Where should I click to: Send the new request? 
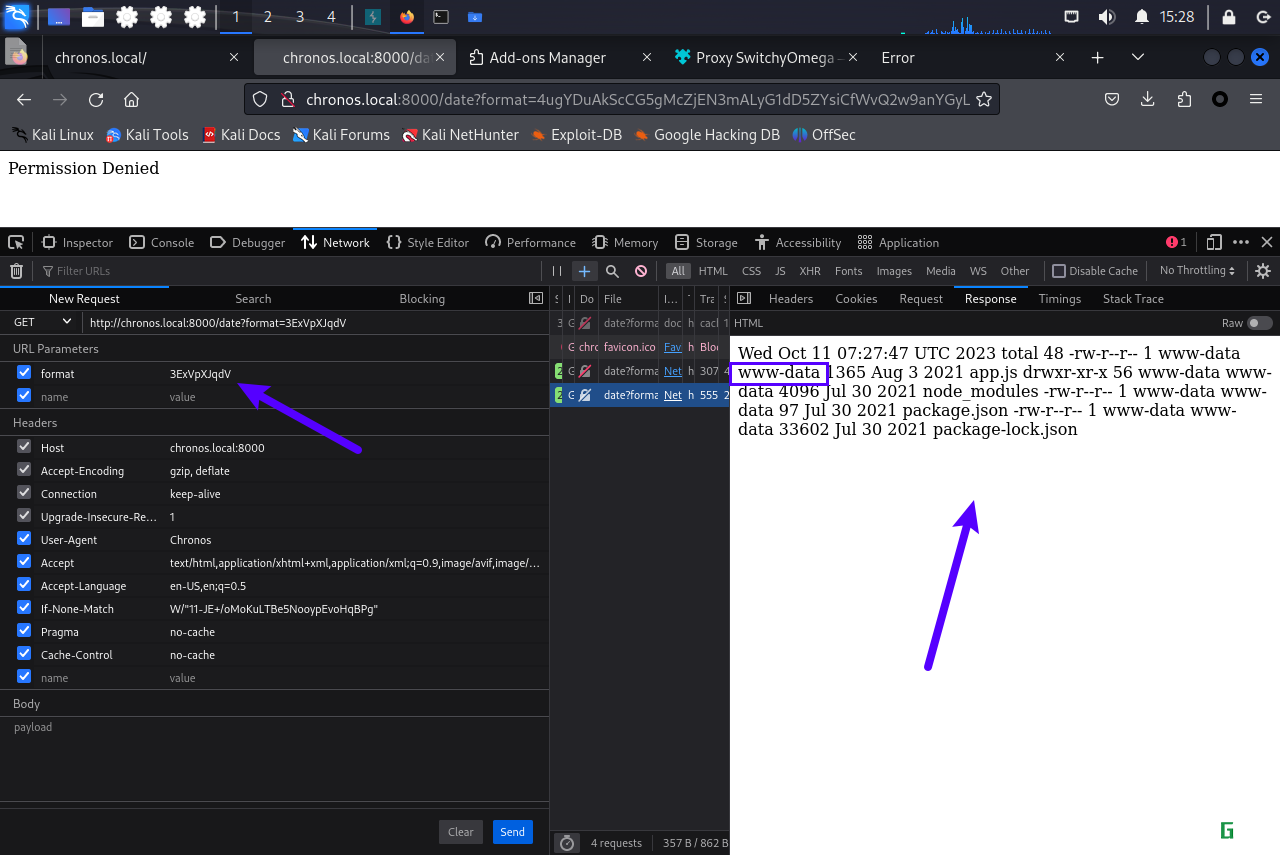[x=513, y=832]
